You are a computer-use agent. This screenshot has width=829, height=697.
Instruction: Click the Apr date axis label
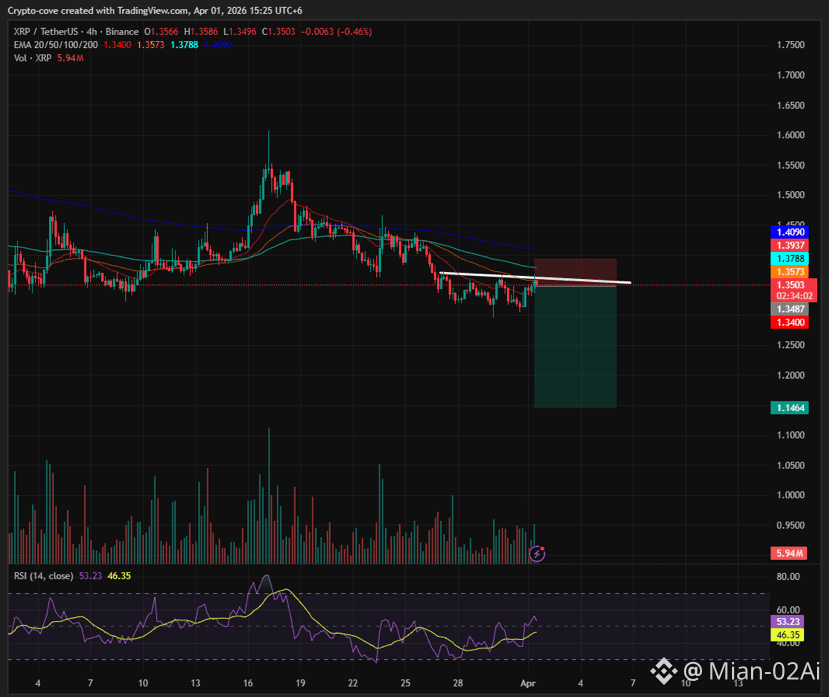pos(528,683)
